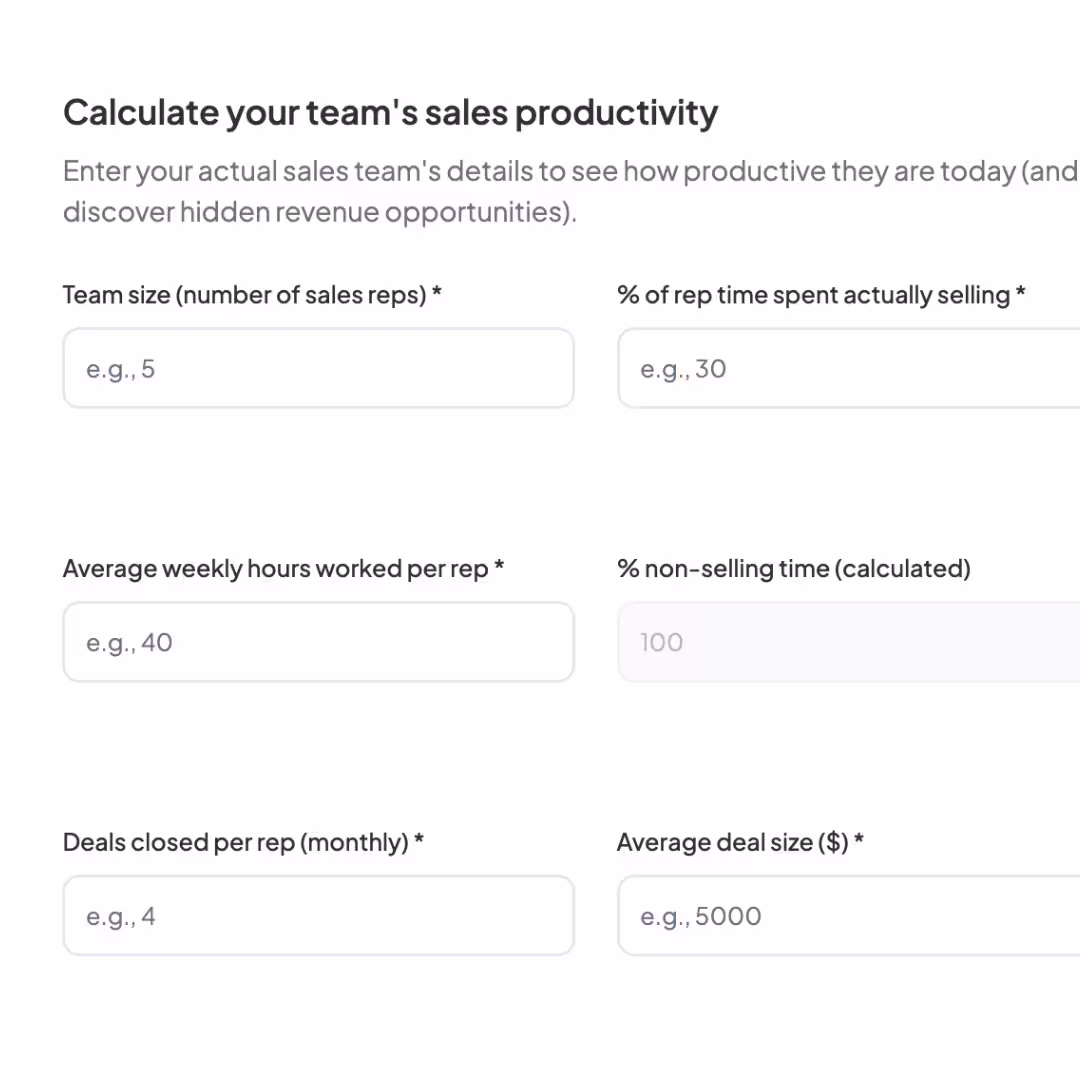The width and height of the screenshot is (1080, 1080).
Task: Click the '% non-selling time (calculated)' label
Action: pos(794,569)
